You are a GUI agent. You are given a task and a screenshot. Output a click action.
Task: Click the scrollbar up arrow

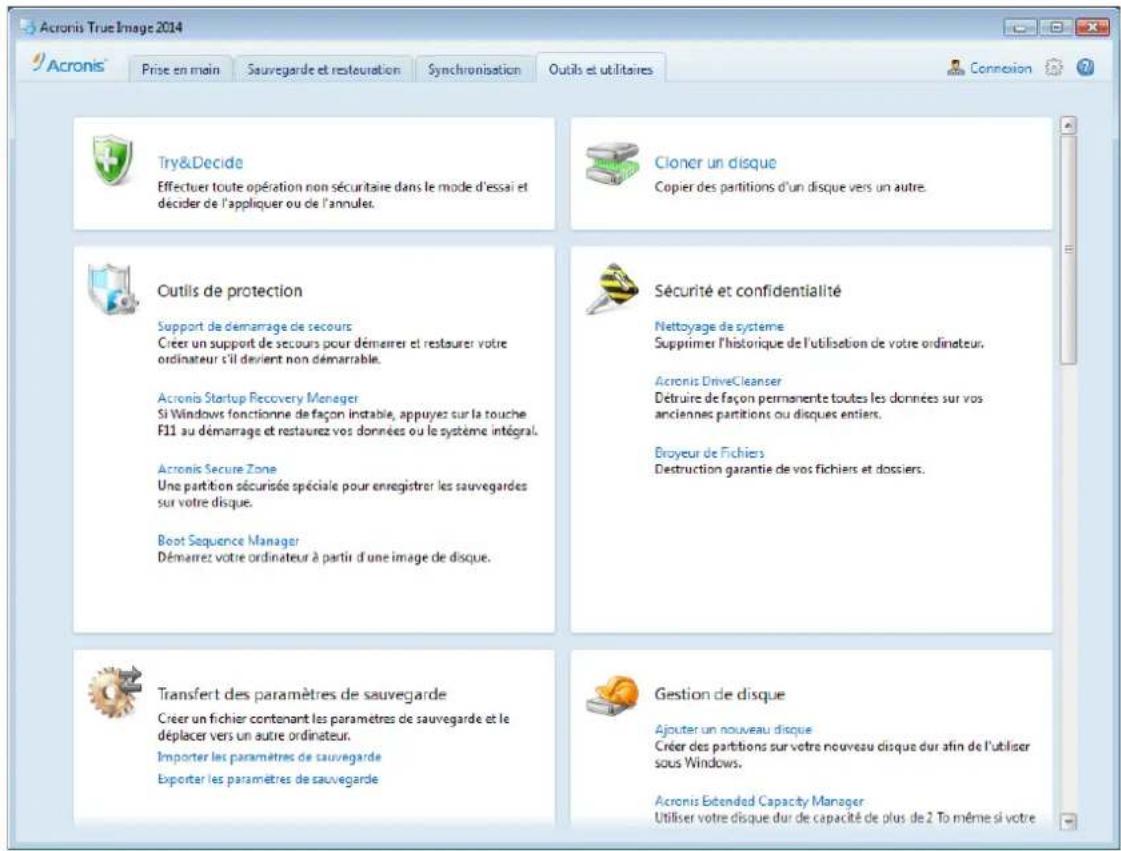tap(1068, 126)
